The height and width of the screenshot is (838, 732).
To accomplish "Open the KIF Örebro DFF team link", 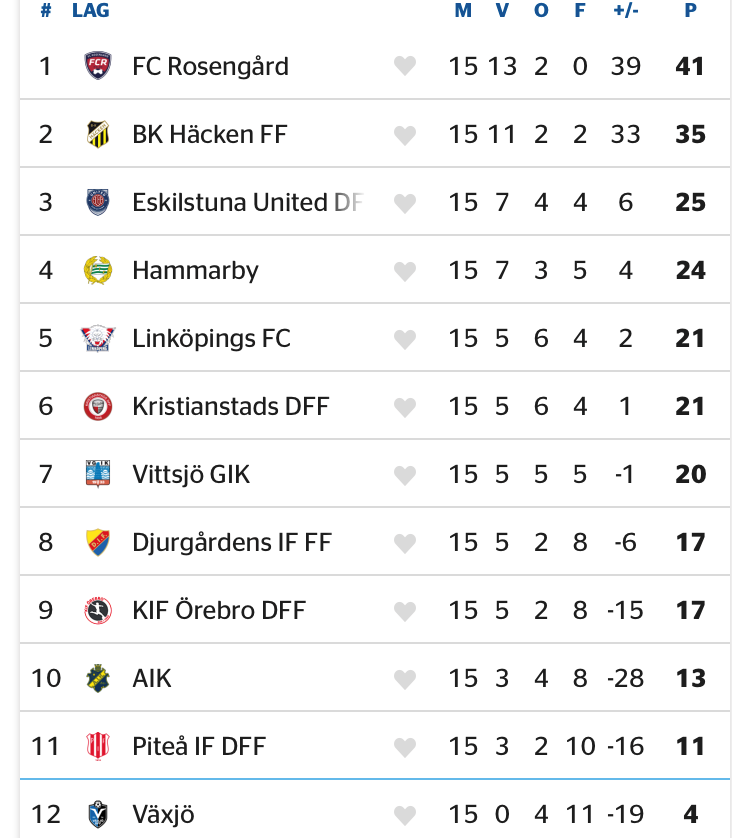I will coord(219,611).
